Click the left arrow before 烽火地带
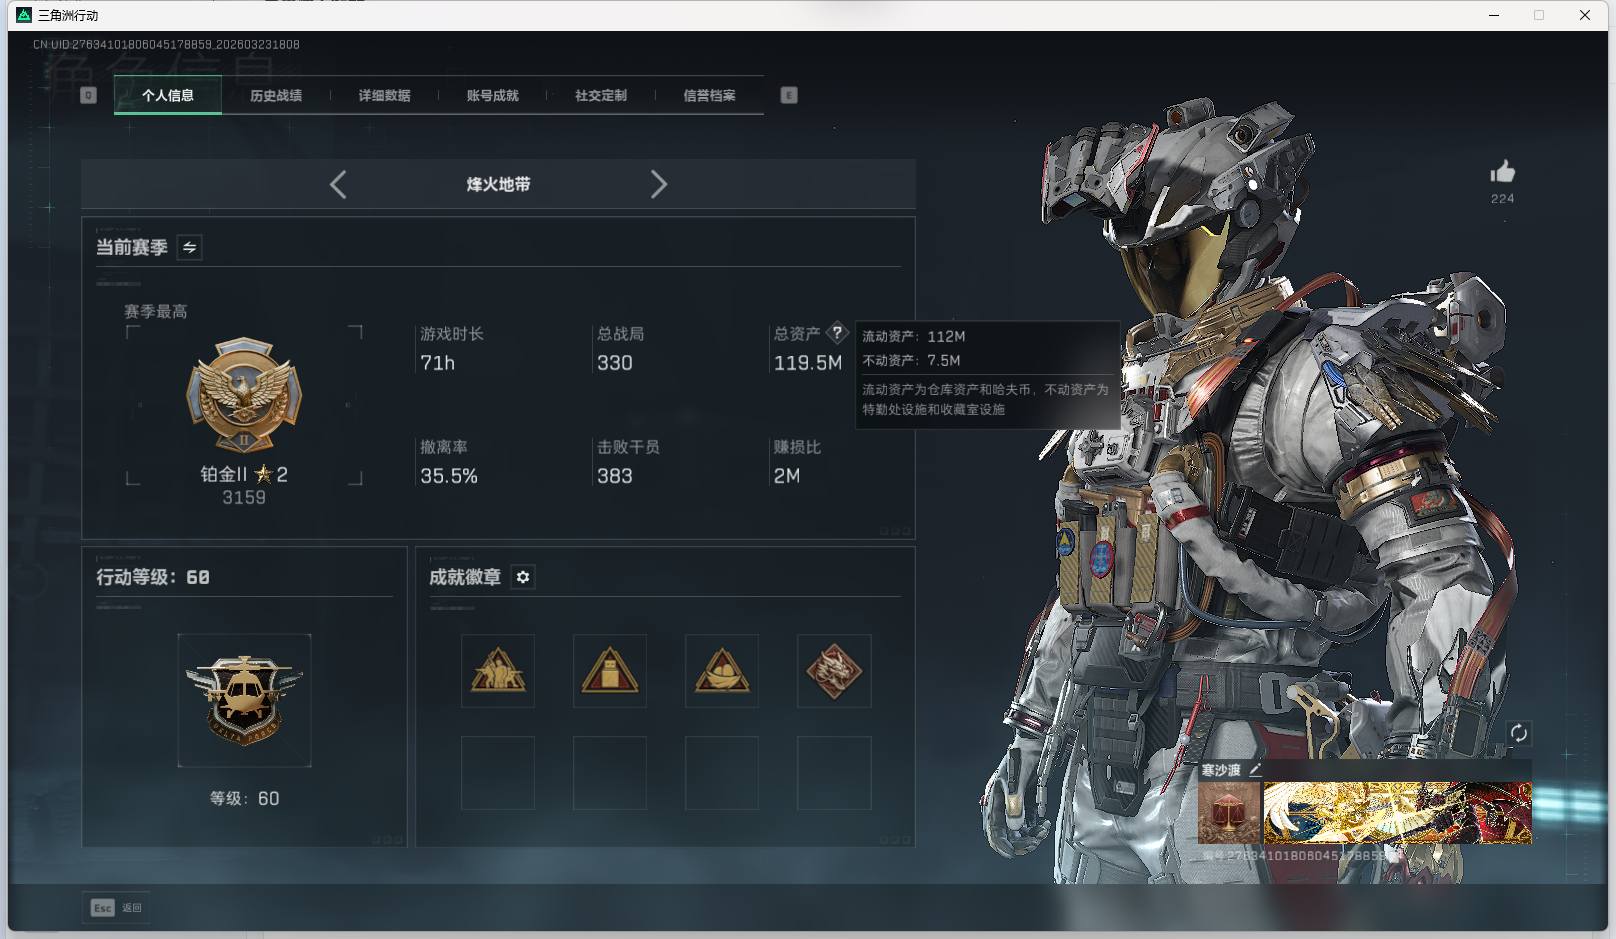This screenshot has height=939, width=1616. click(338, 184)
